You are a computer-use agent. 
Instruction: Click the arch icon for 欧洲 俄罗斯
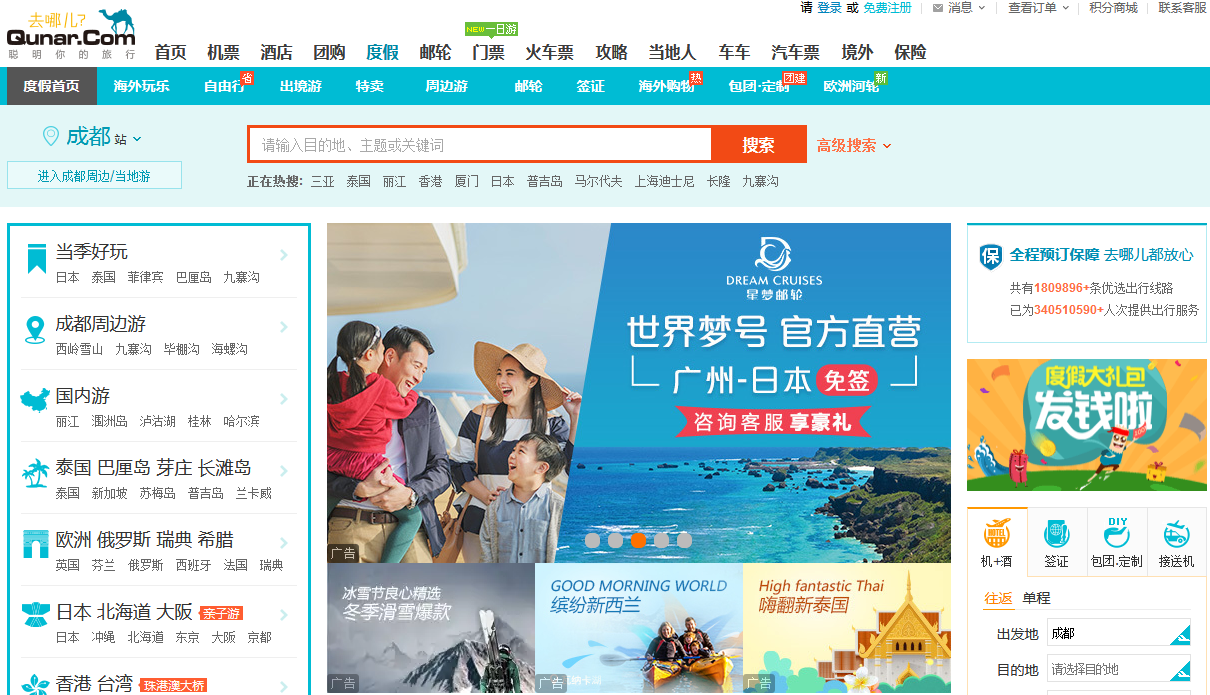(36, 544)
